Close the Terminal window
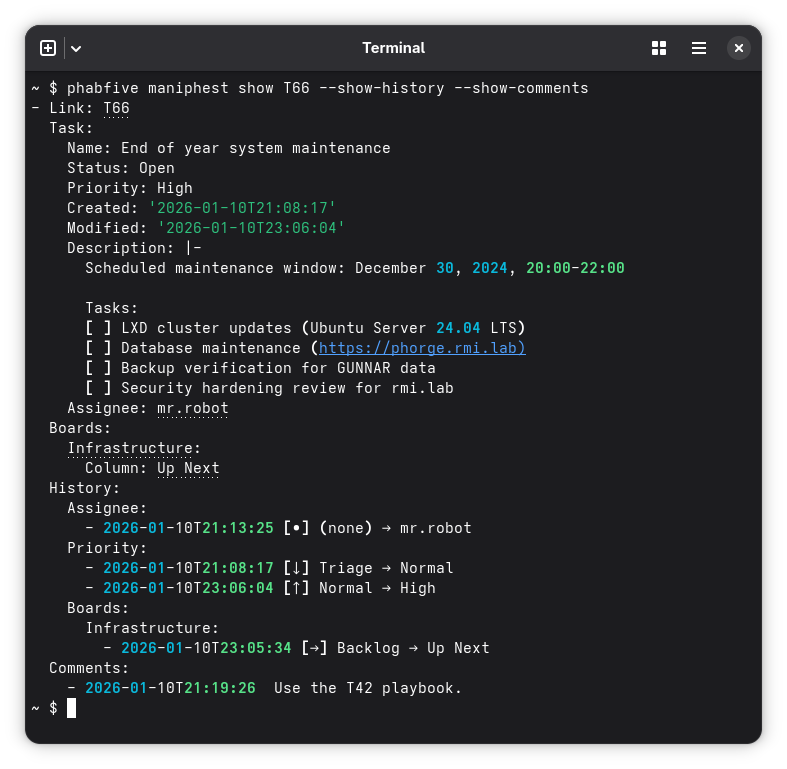 (739, 48)
